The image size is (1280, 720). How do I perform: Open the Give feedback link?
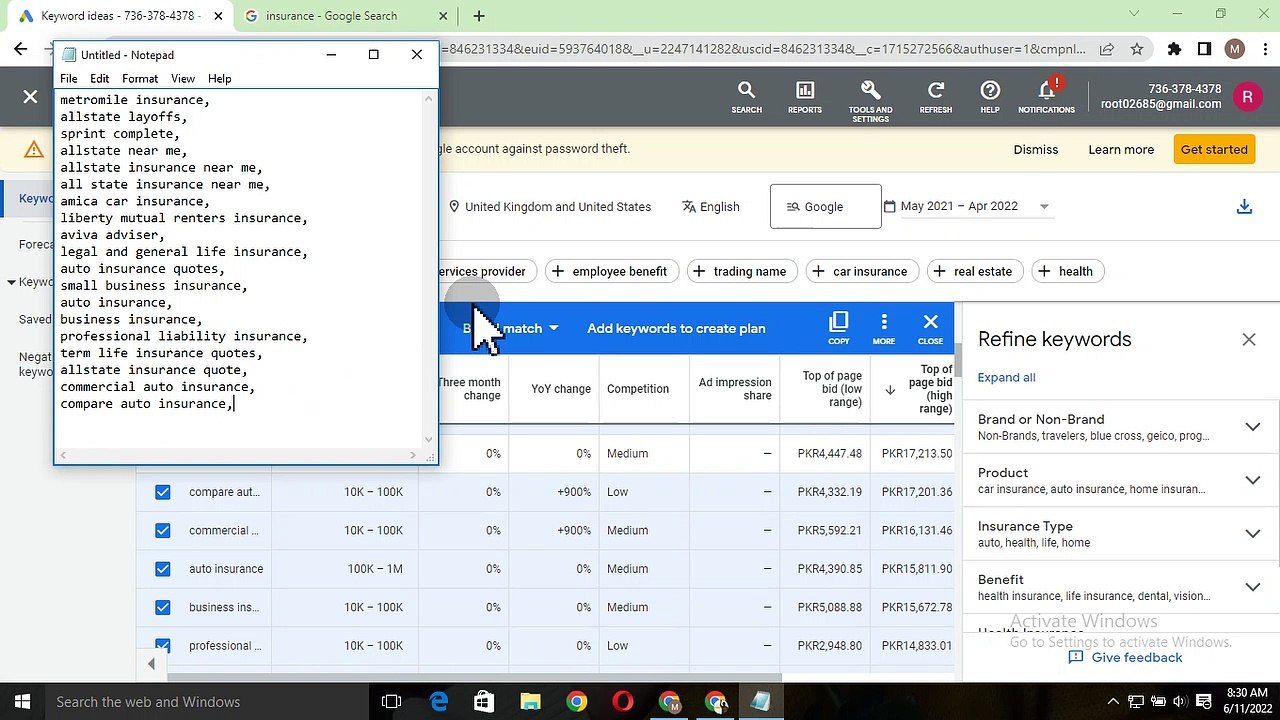click(x=1125, y=657)
